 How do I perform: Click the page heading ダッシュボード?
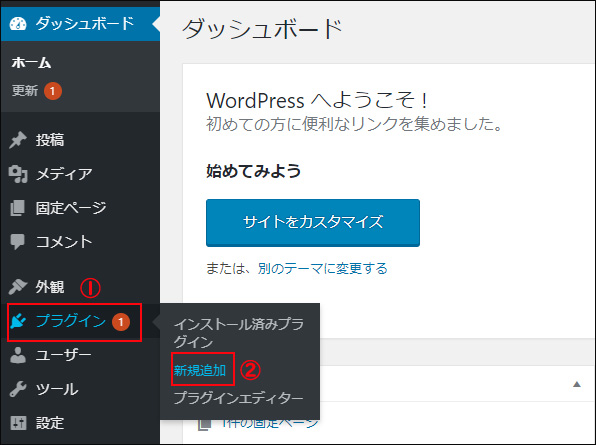(262, 29)
